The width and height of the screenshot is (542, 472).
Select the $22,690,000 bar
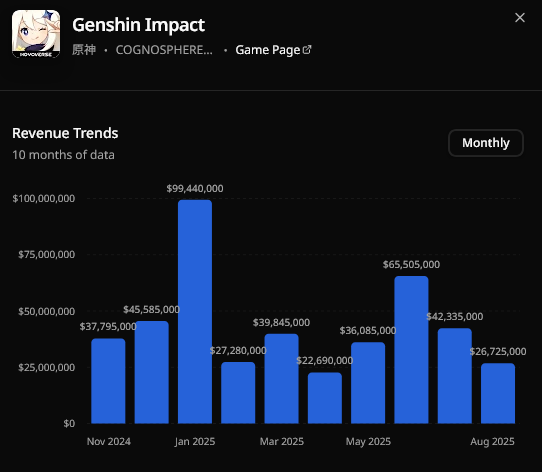click(325, 398)
